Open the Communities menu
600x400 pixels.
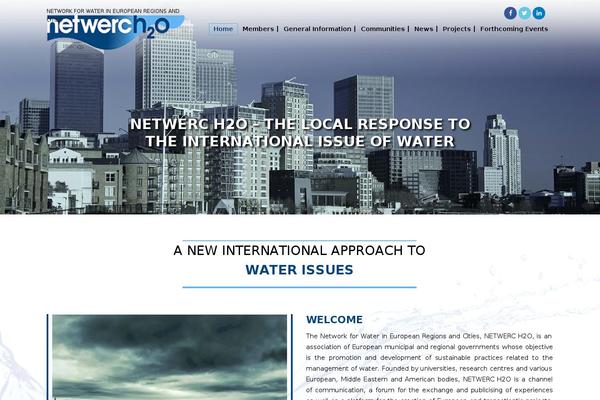coord(383,29)
